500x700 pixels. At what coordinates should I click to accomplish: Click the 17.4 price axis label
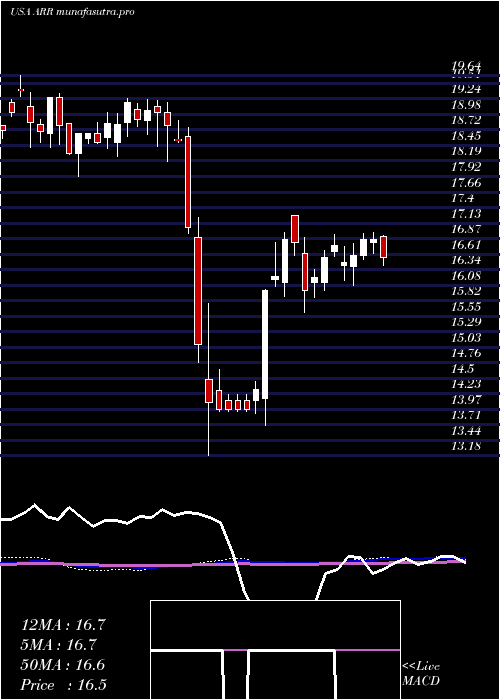click(462, 198)
